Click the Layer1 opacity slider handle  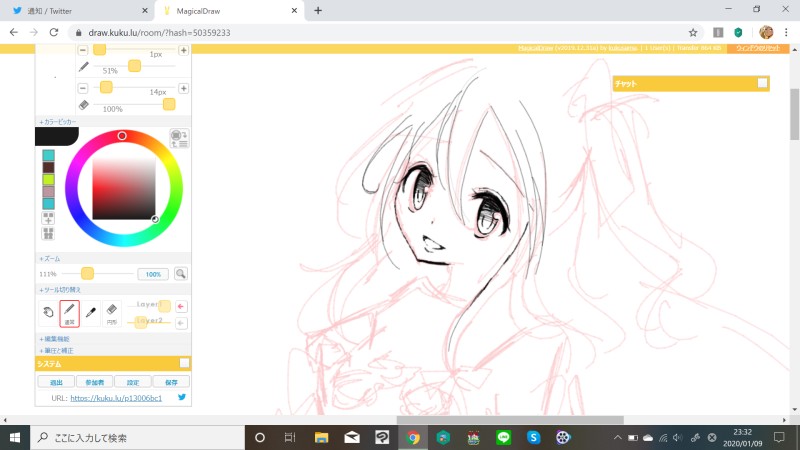click(x=164, y=306)
